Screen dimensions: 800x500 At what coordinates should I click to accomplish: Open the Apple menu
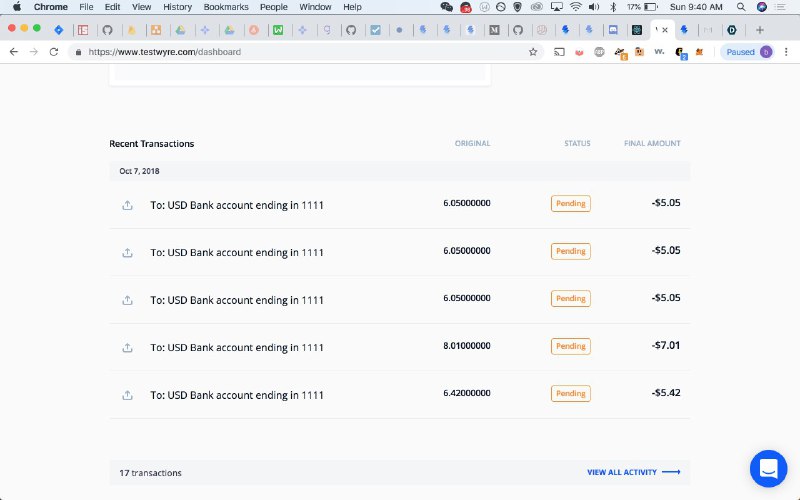pos(17,7)
